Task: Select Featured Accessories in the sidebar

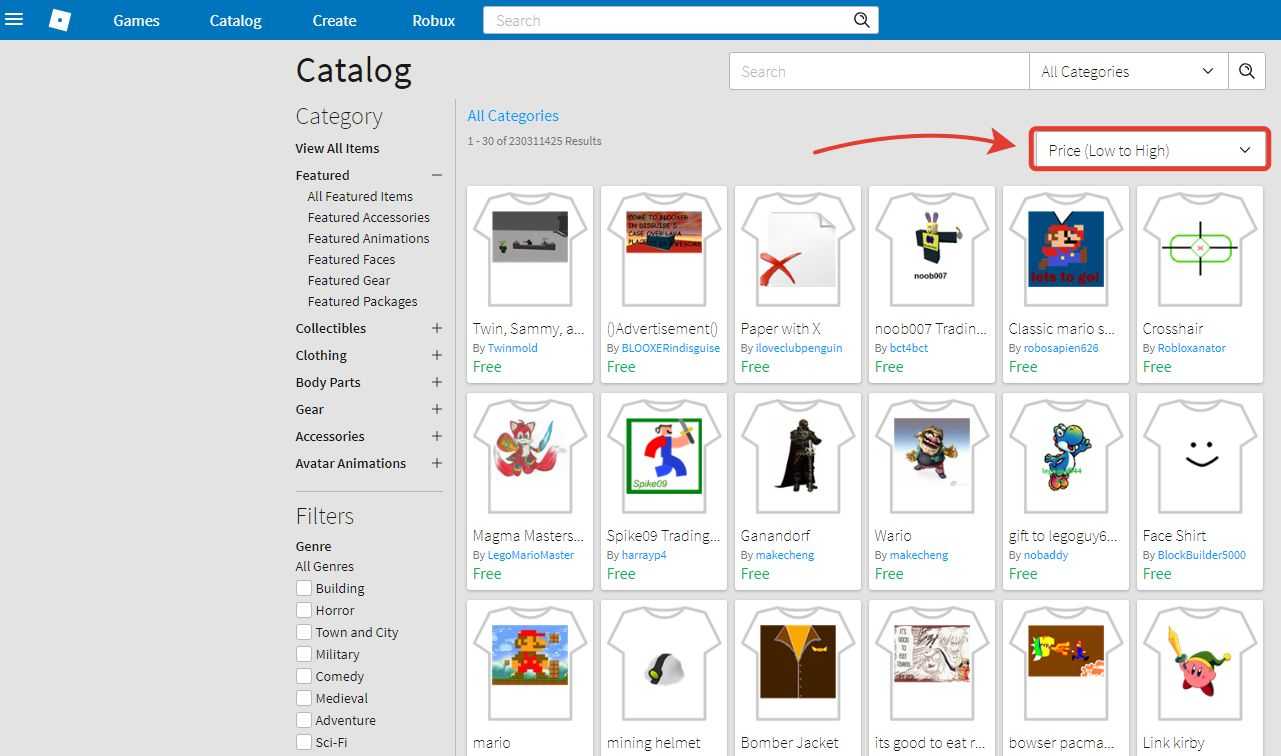Action: 368,217
